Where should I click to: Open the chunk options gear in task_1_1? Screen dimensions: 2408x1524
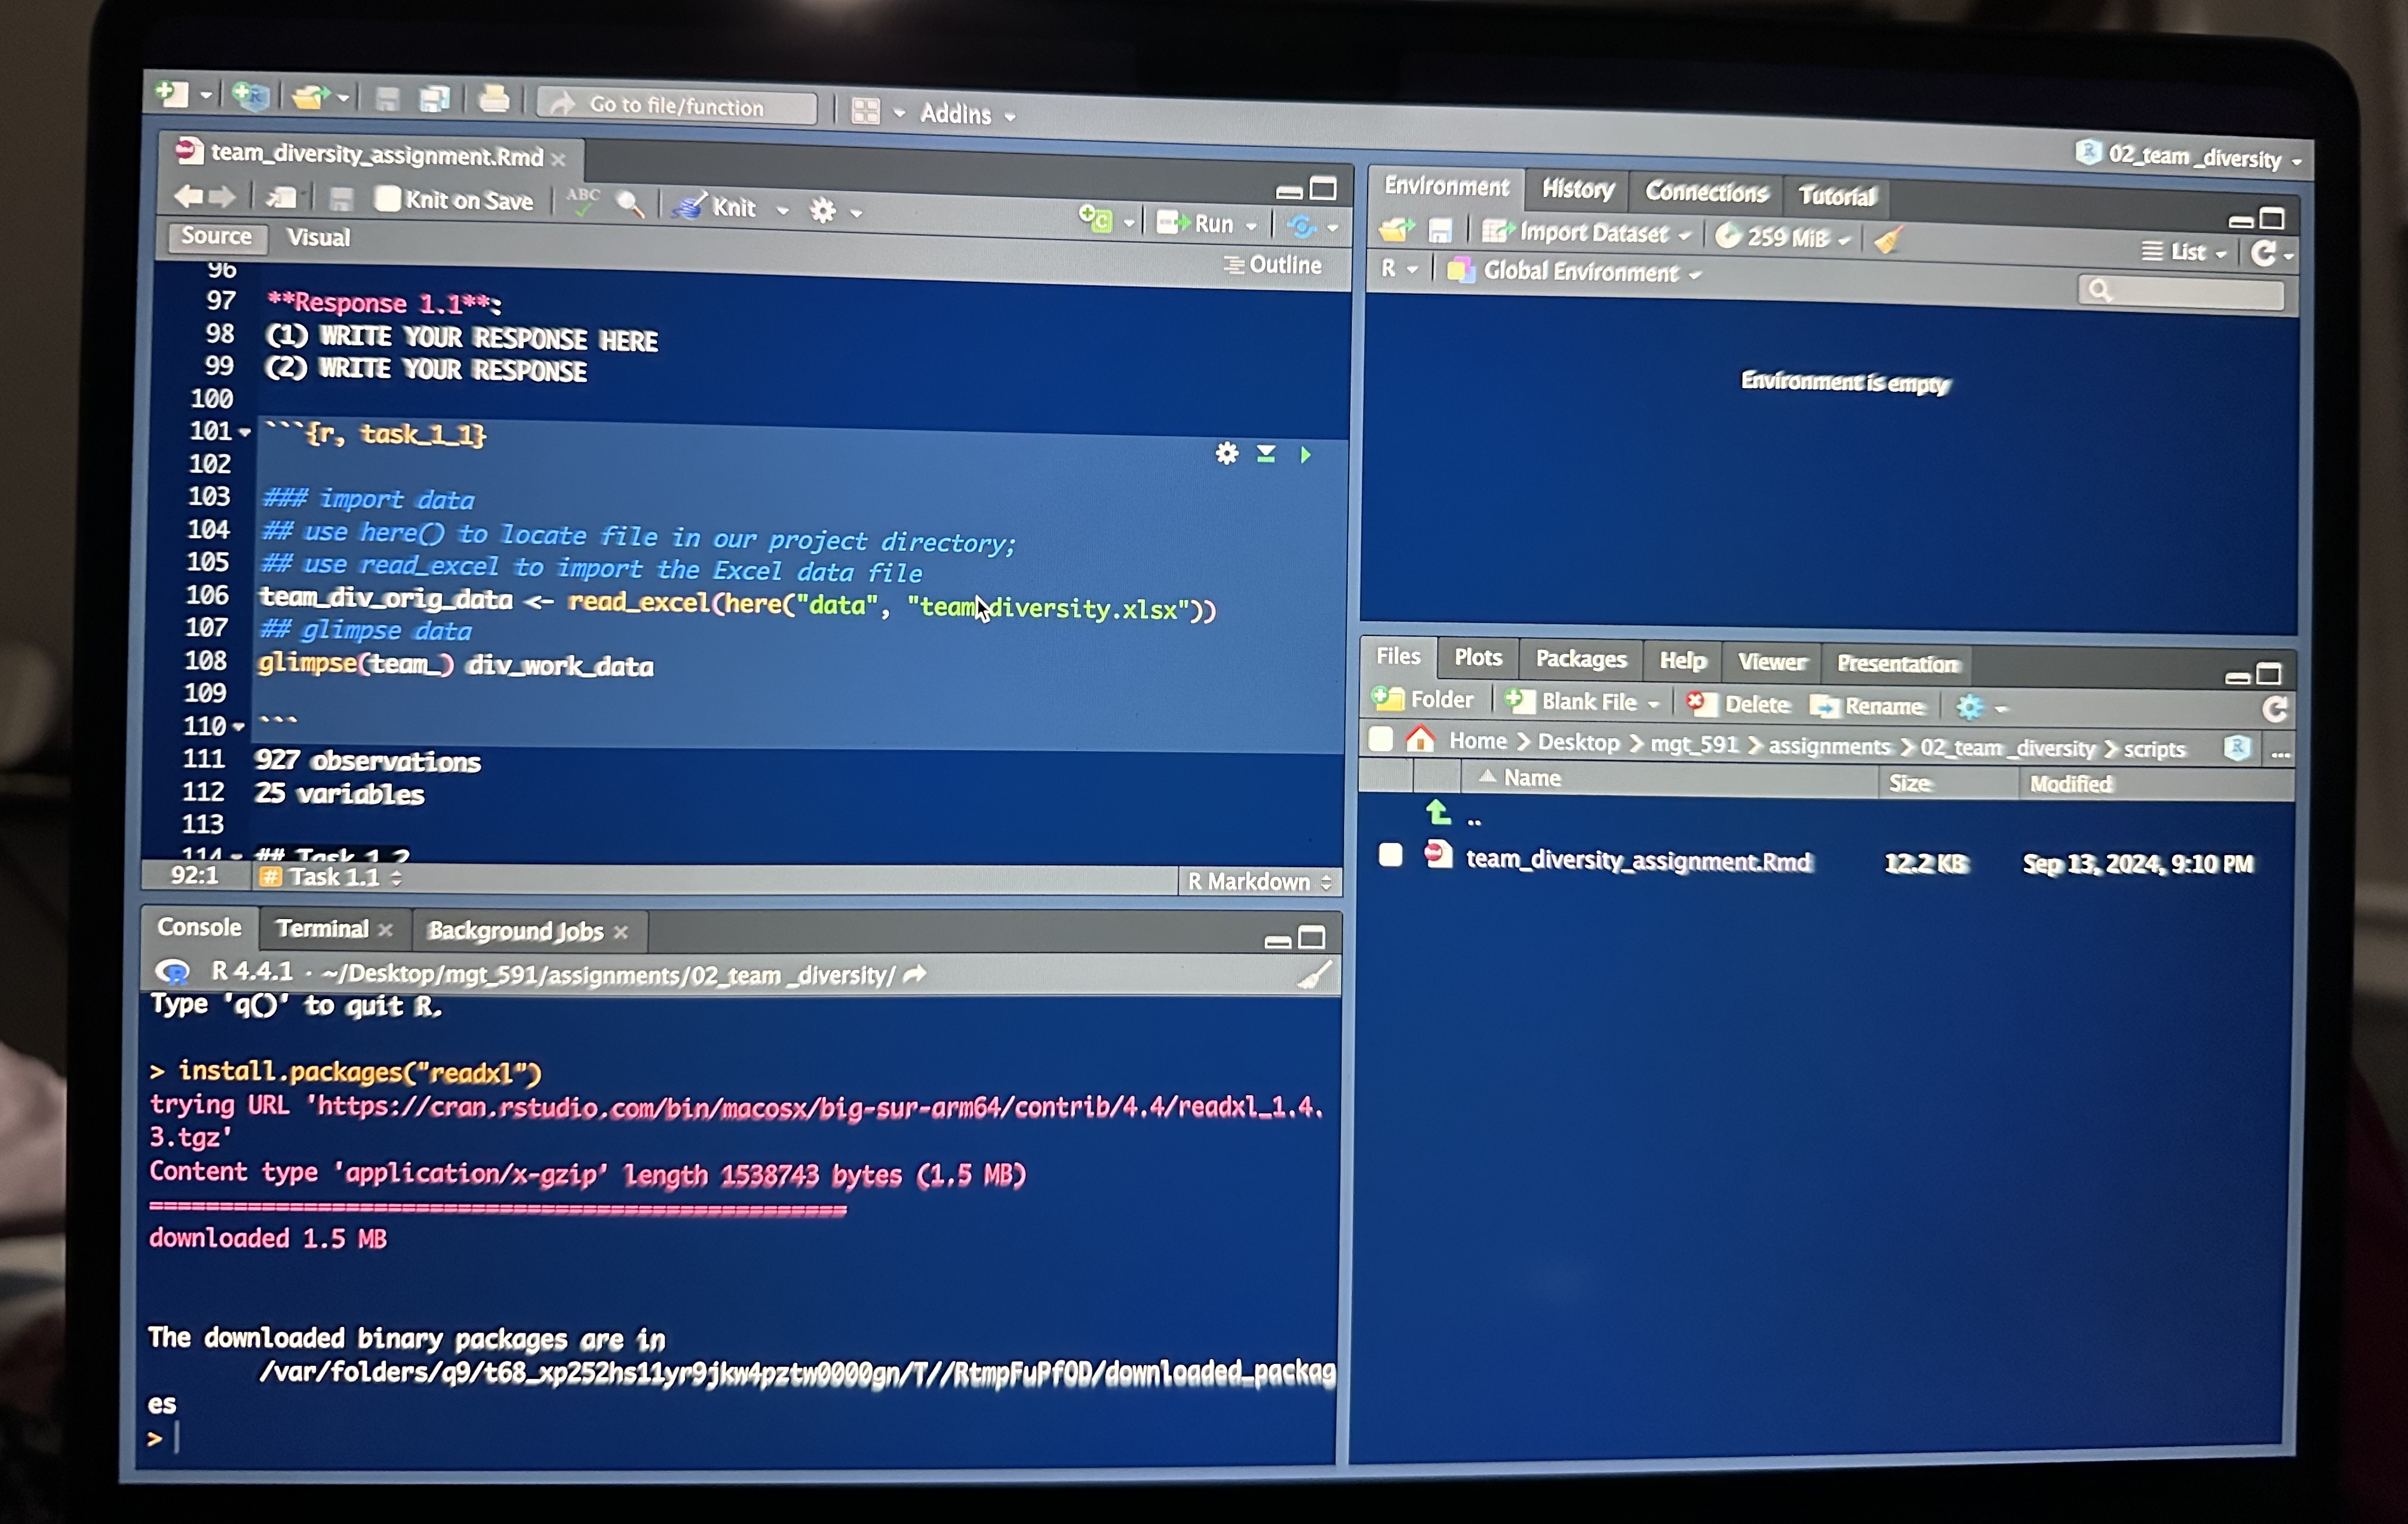pyautogui.click(x=1226, y=454)
